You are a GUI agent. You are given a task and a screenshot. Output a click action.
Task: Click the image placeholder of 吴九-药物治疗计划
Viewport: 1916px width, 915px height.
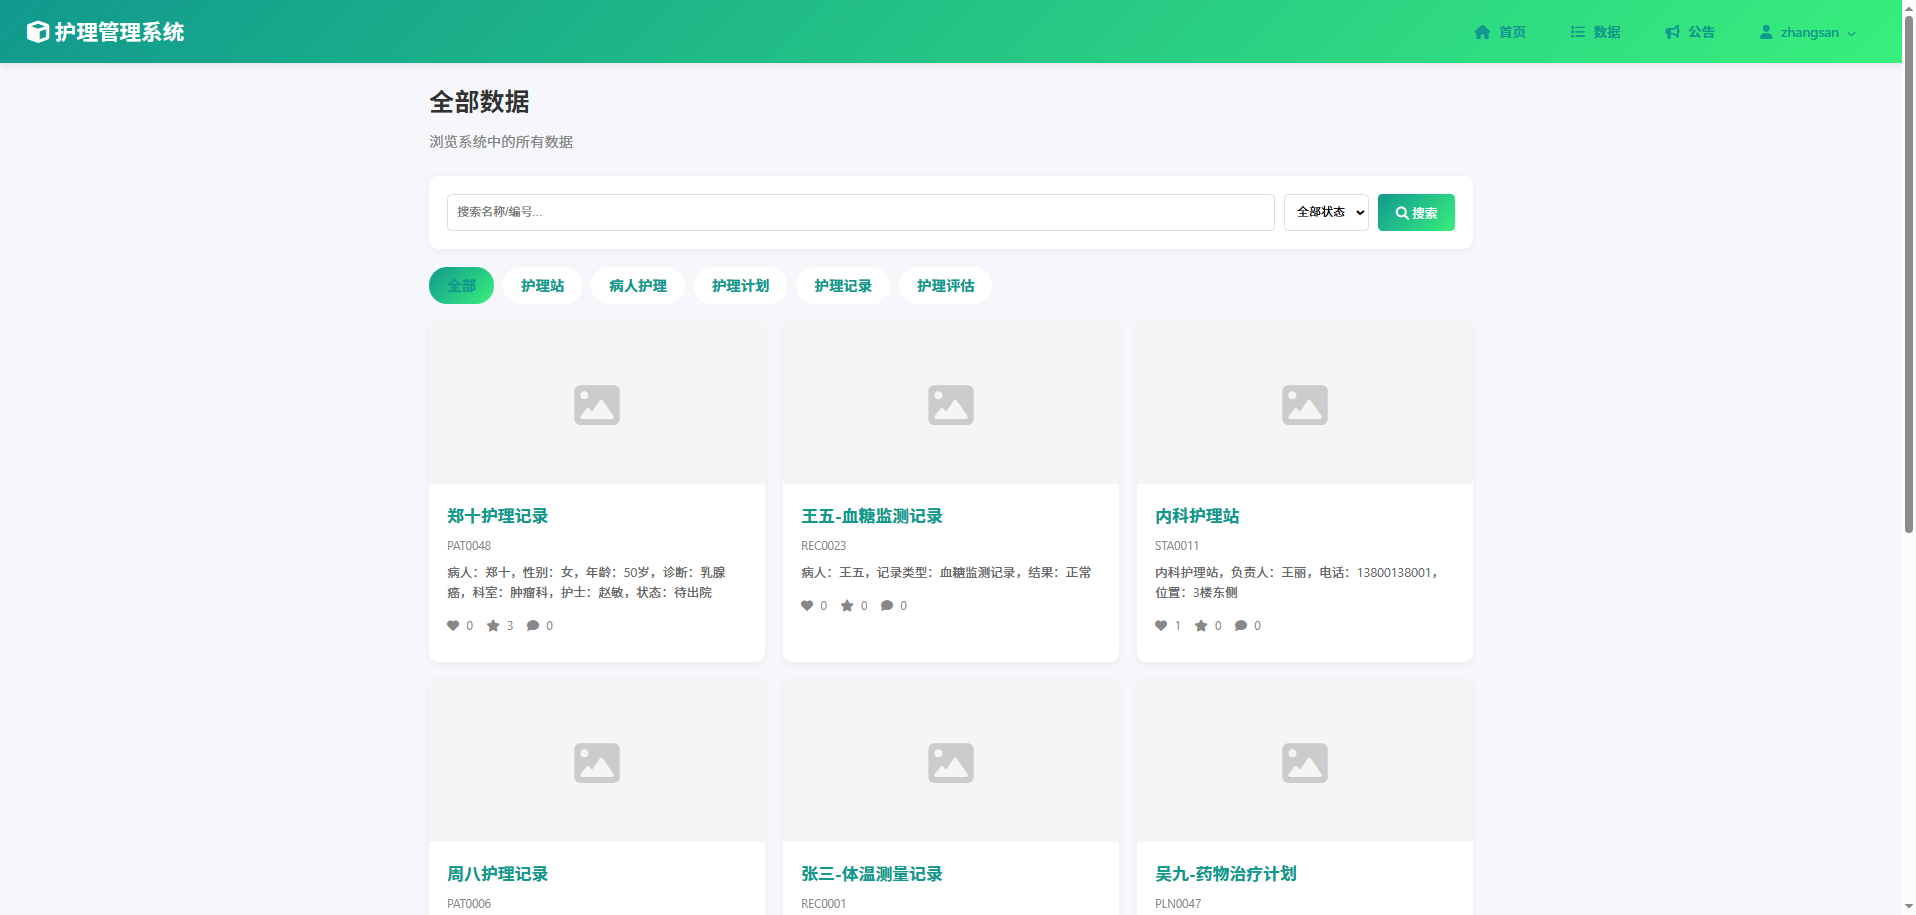pos(1305,762)
